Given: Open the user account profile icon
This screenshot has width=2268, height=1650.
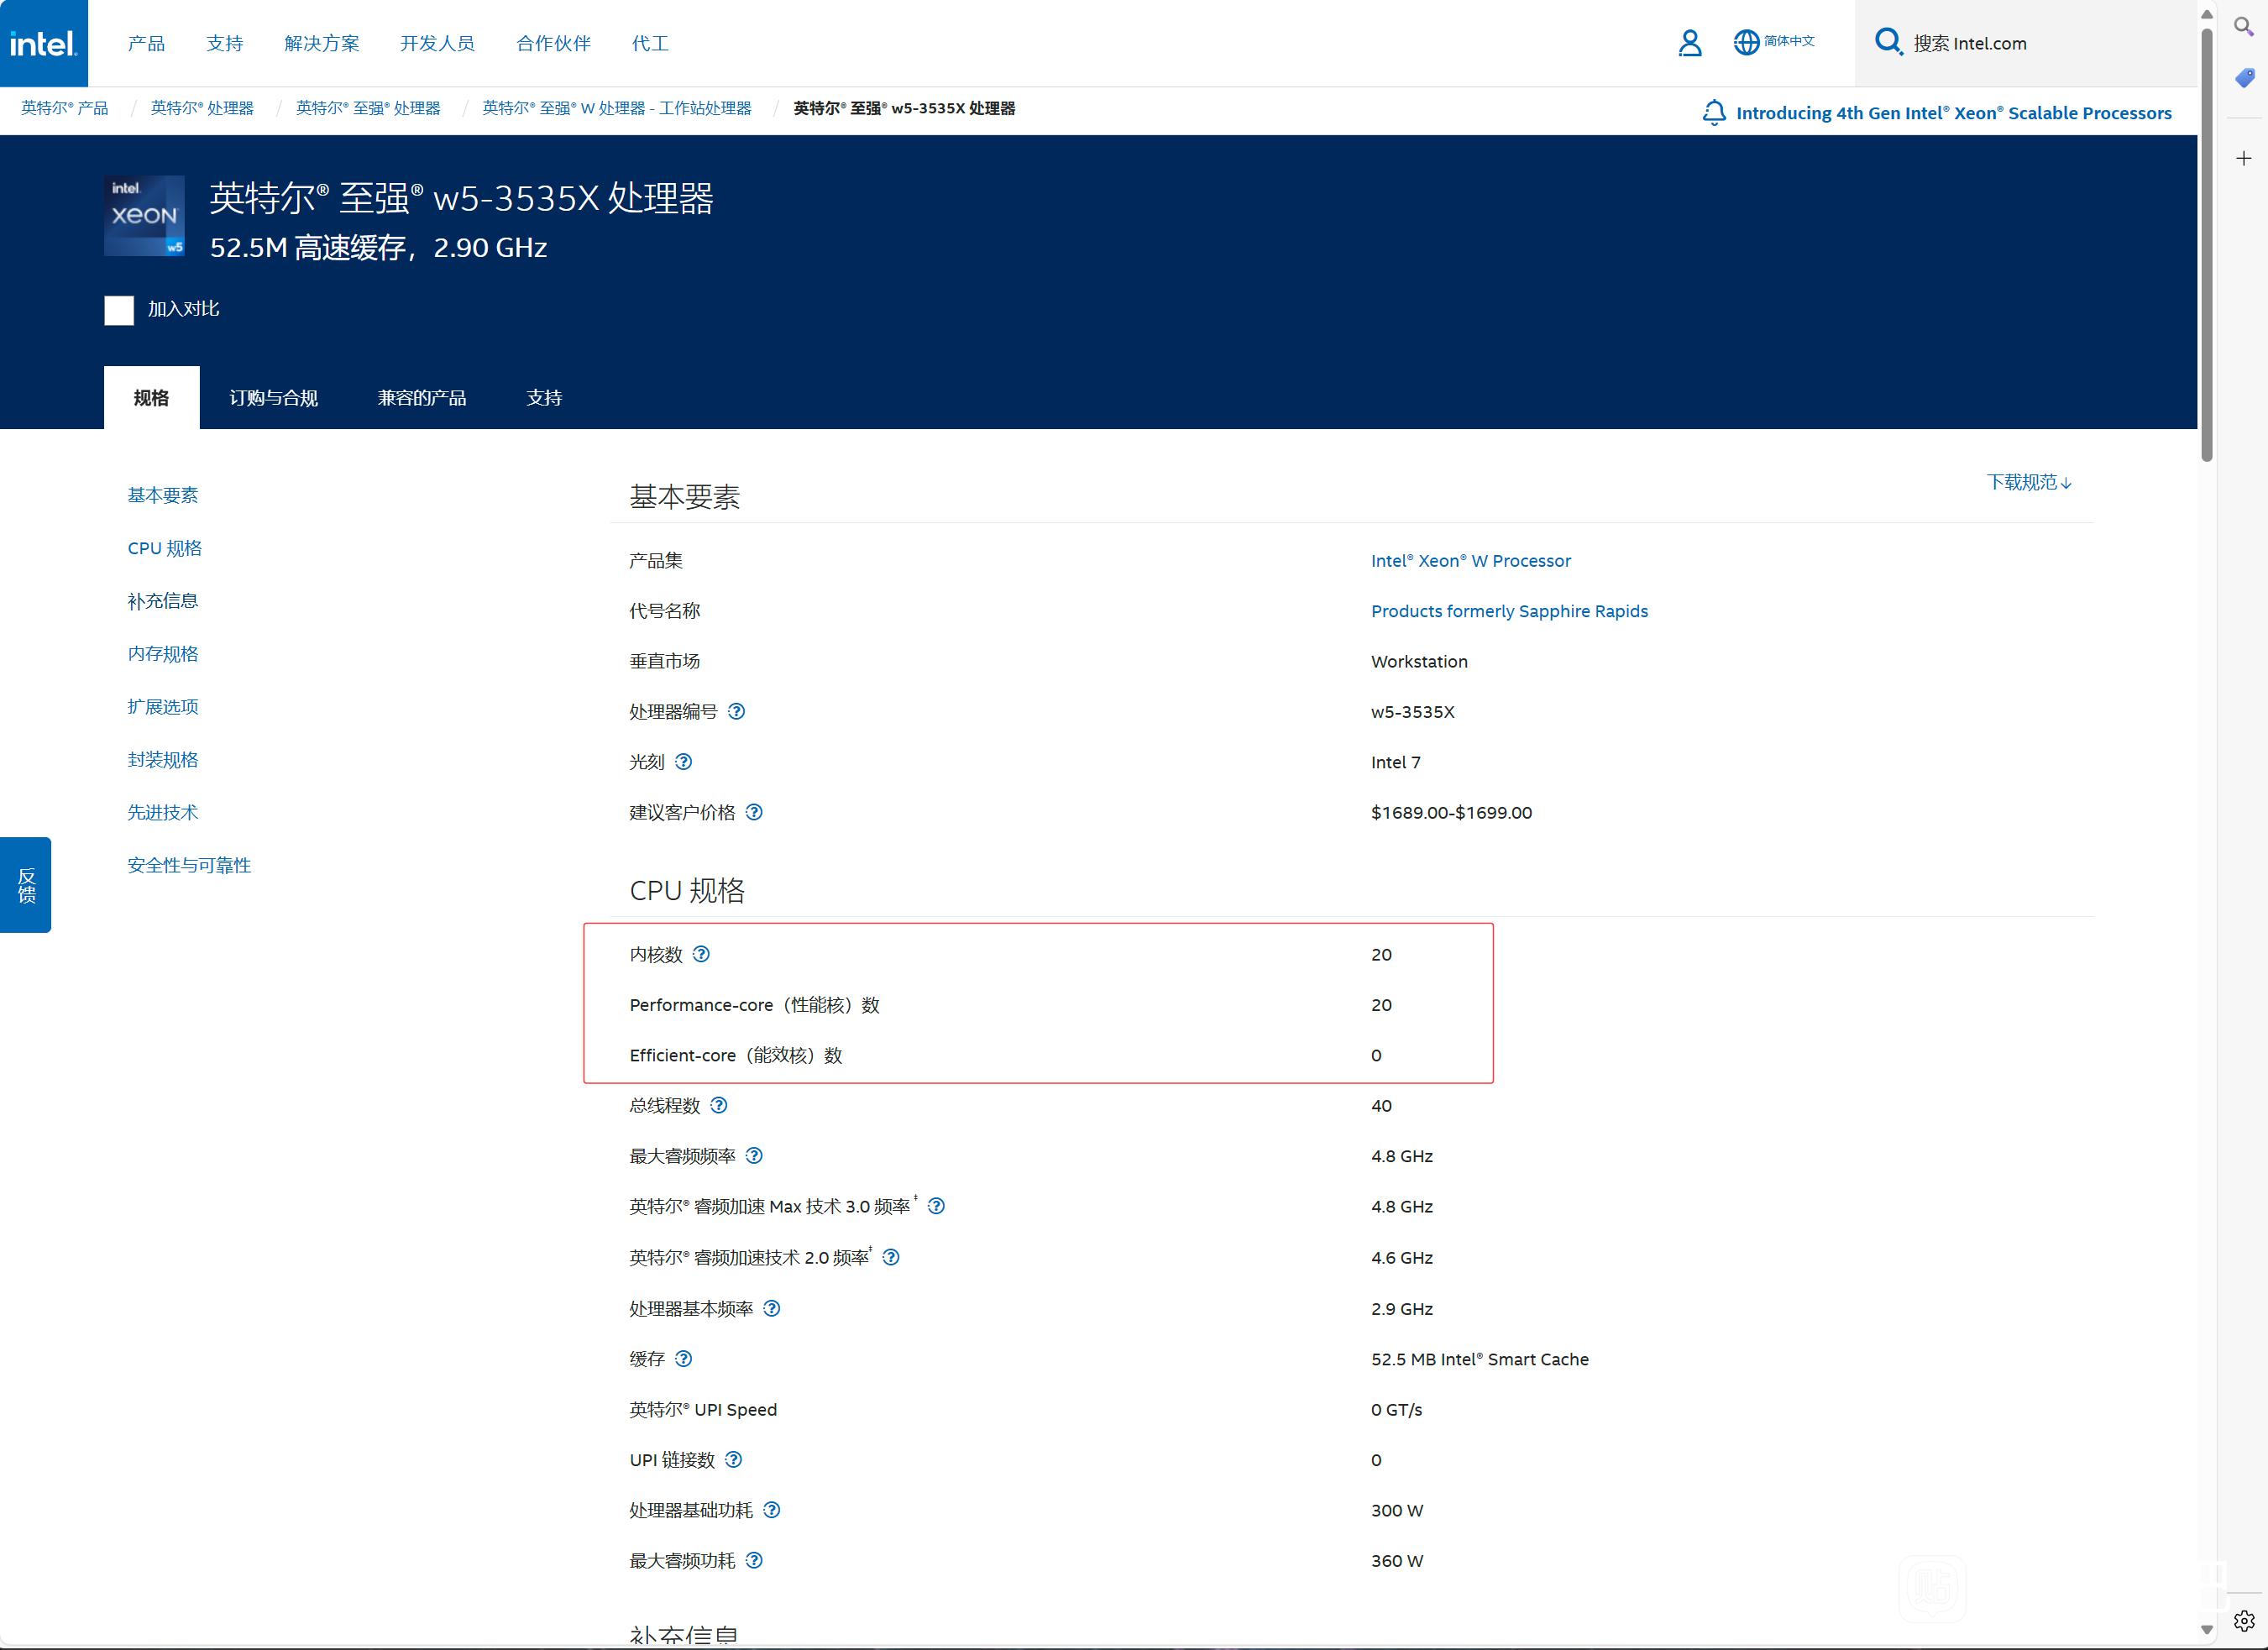Looking at the screenshot, I should pyautogui.click(x=1690, y=43).
